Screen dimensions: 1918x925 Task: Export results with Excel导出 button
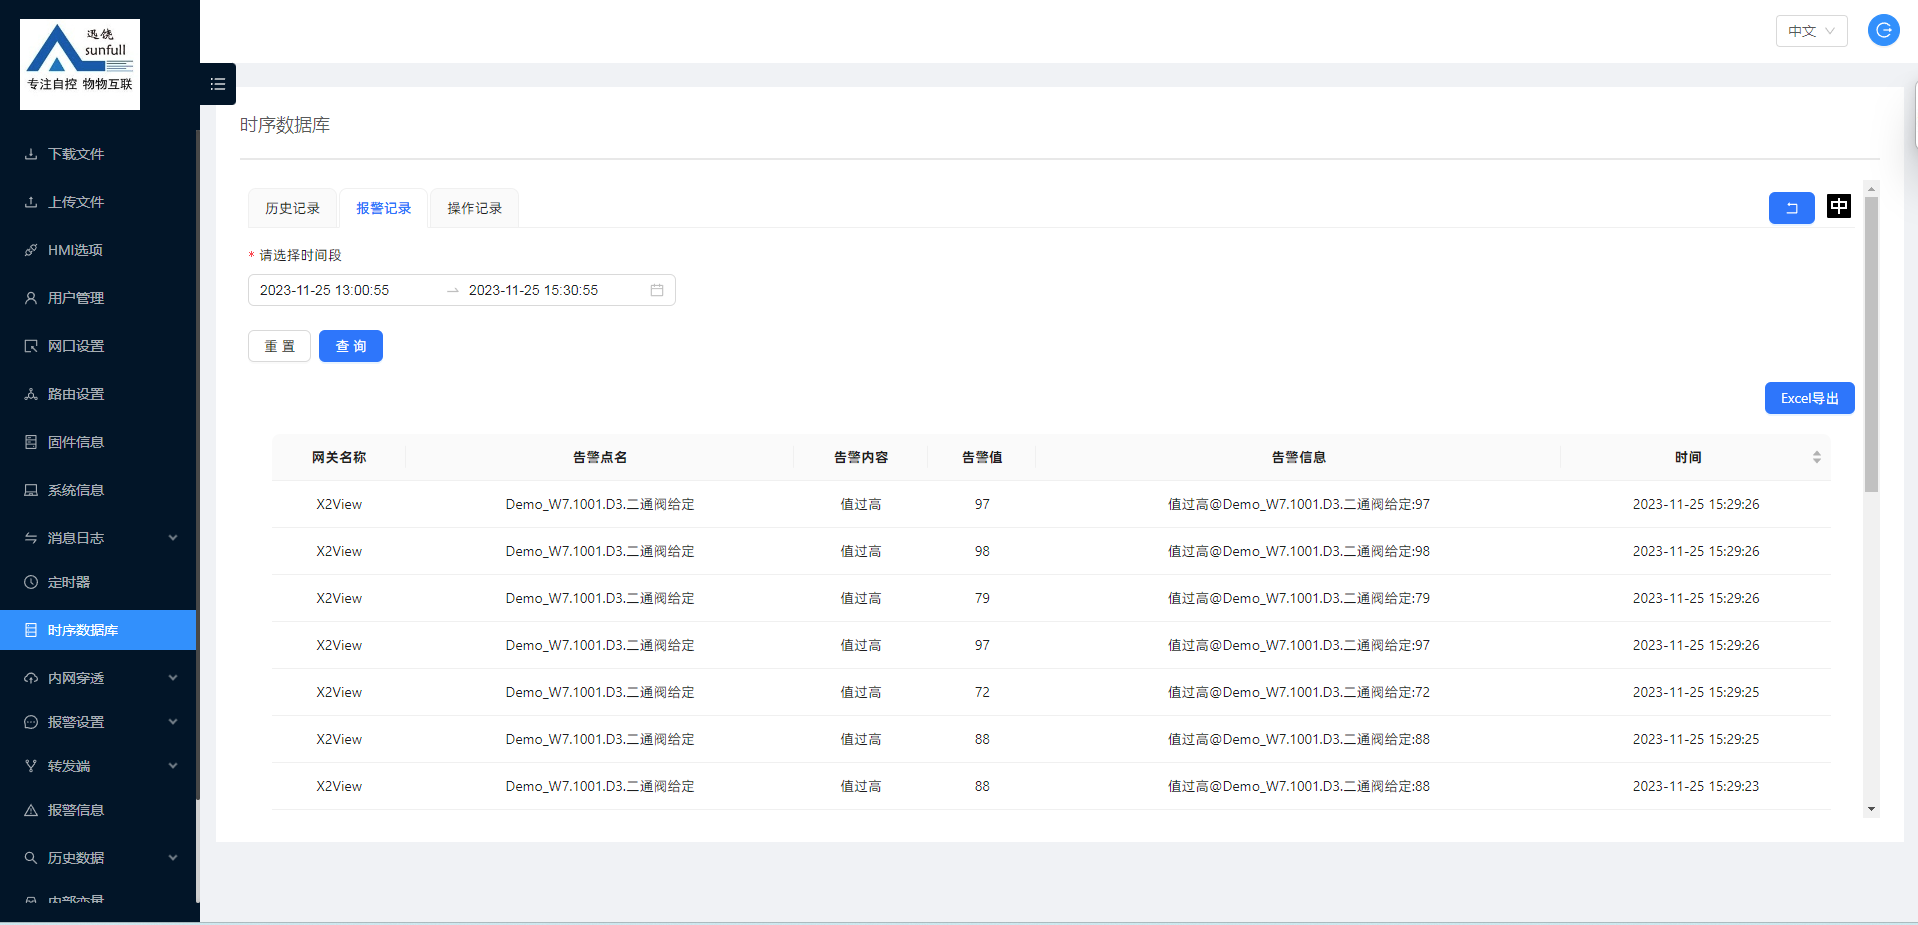click(1808, 398)
